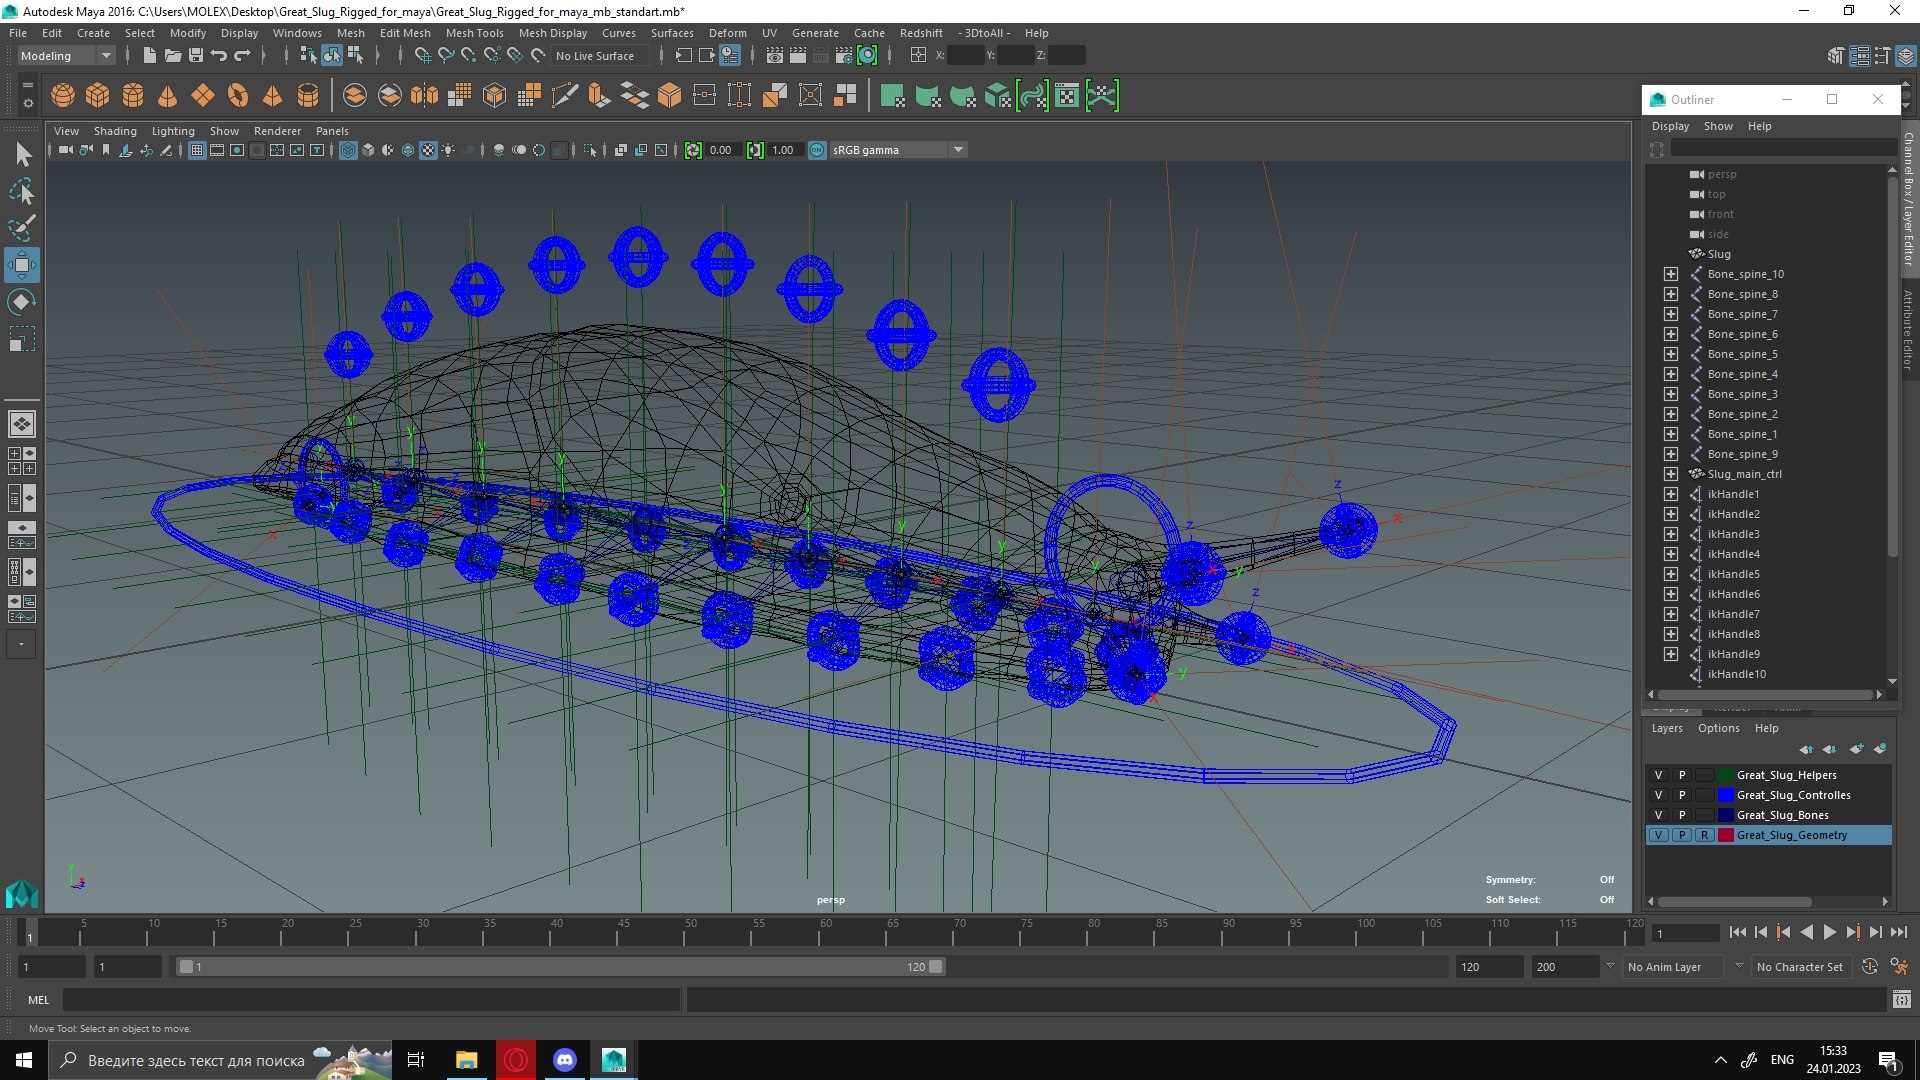This screenshot has width=1920, height=1080.
Task: Click the Undo arrow icon
Action: (x=218, y=55)
